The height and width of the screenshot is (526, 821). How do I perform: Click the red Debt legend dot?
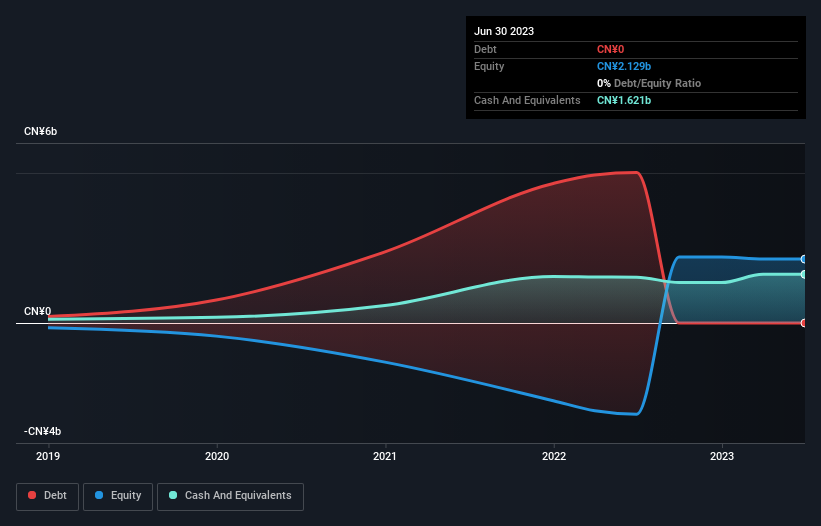point(32,495)
